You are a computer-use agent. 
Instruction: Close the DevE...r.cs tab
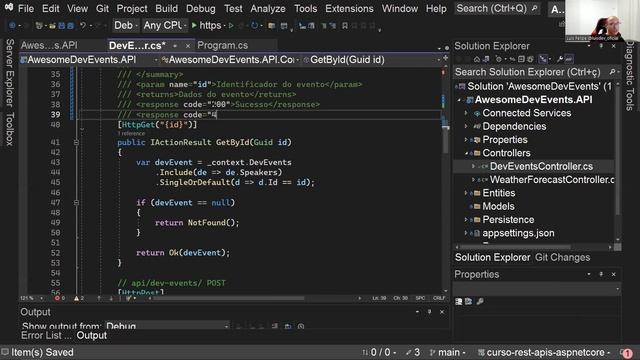[188, 46]
